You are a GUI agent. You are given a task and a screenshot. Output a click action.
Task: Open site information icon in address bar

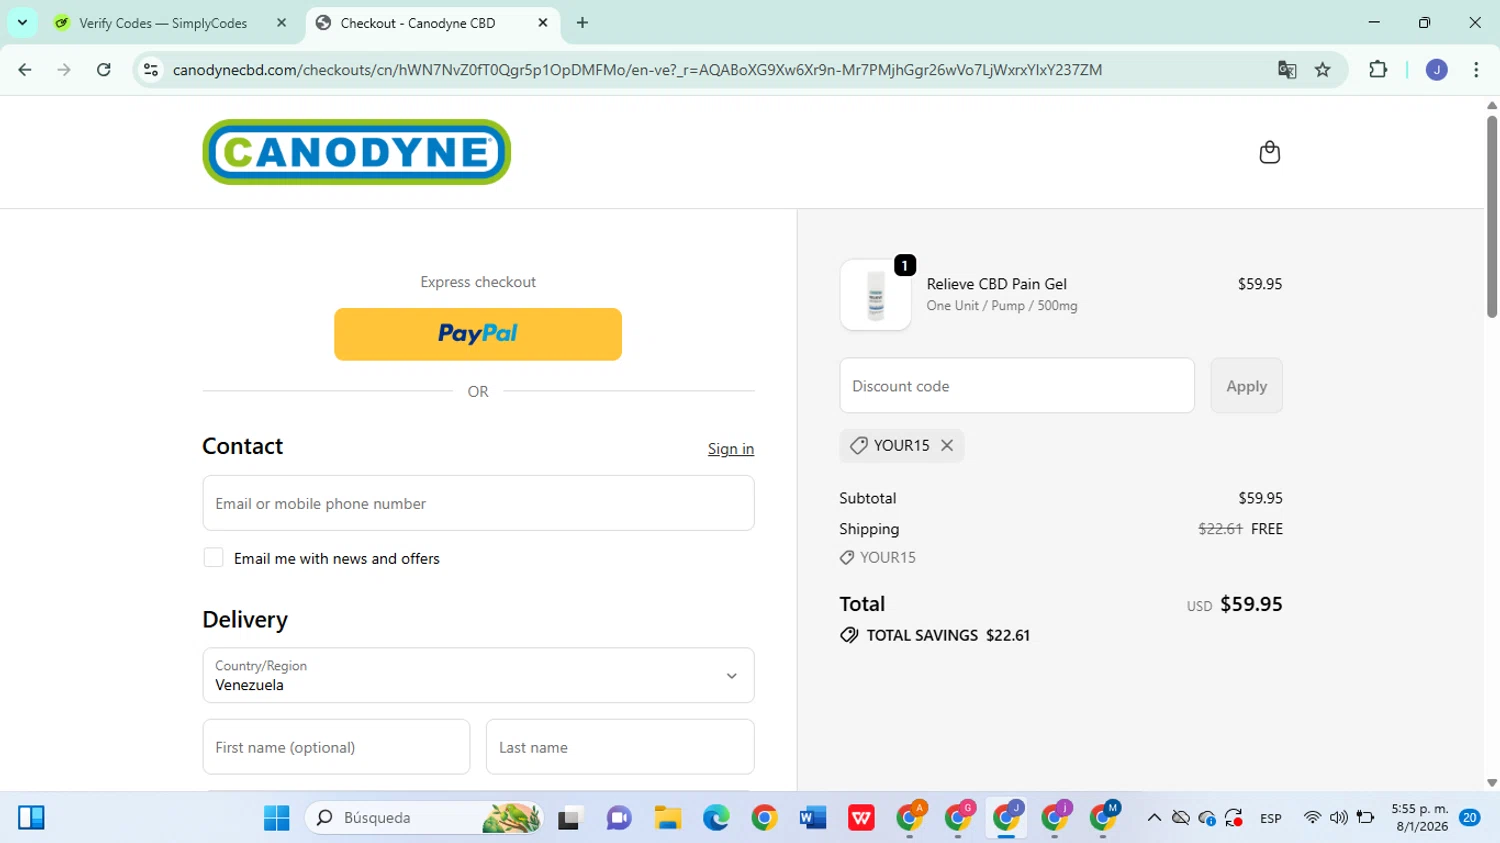point(151,70)
